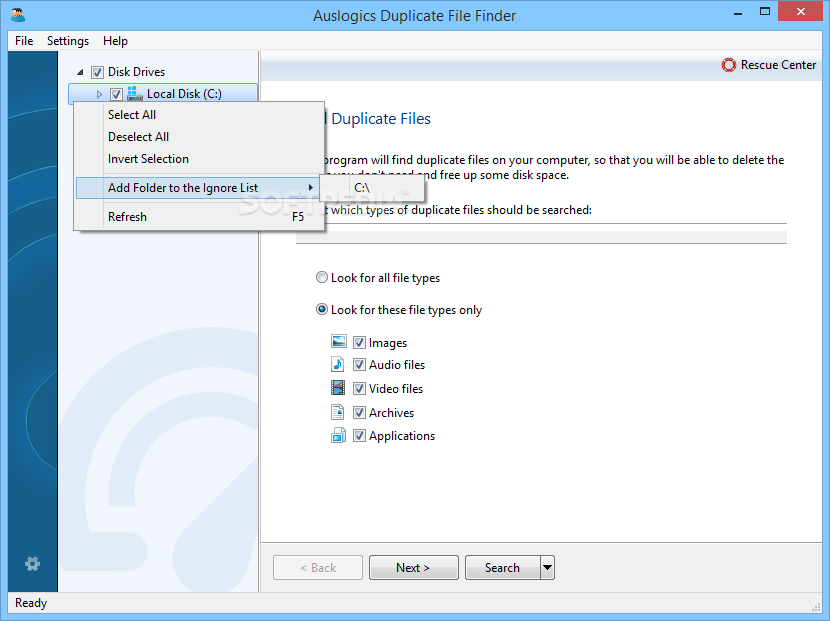Click the Auslogics app icon in title bar
Image resolution: width=830 pixels, height=621 pixels.
tap(18, 15)
